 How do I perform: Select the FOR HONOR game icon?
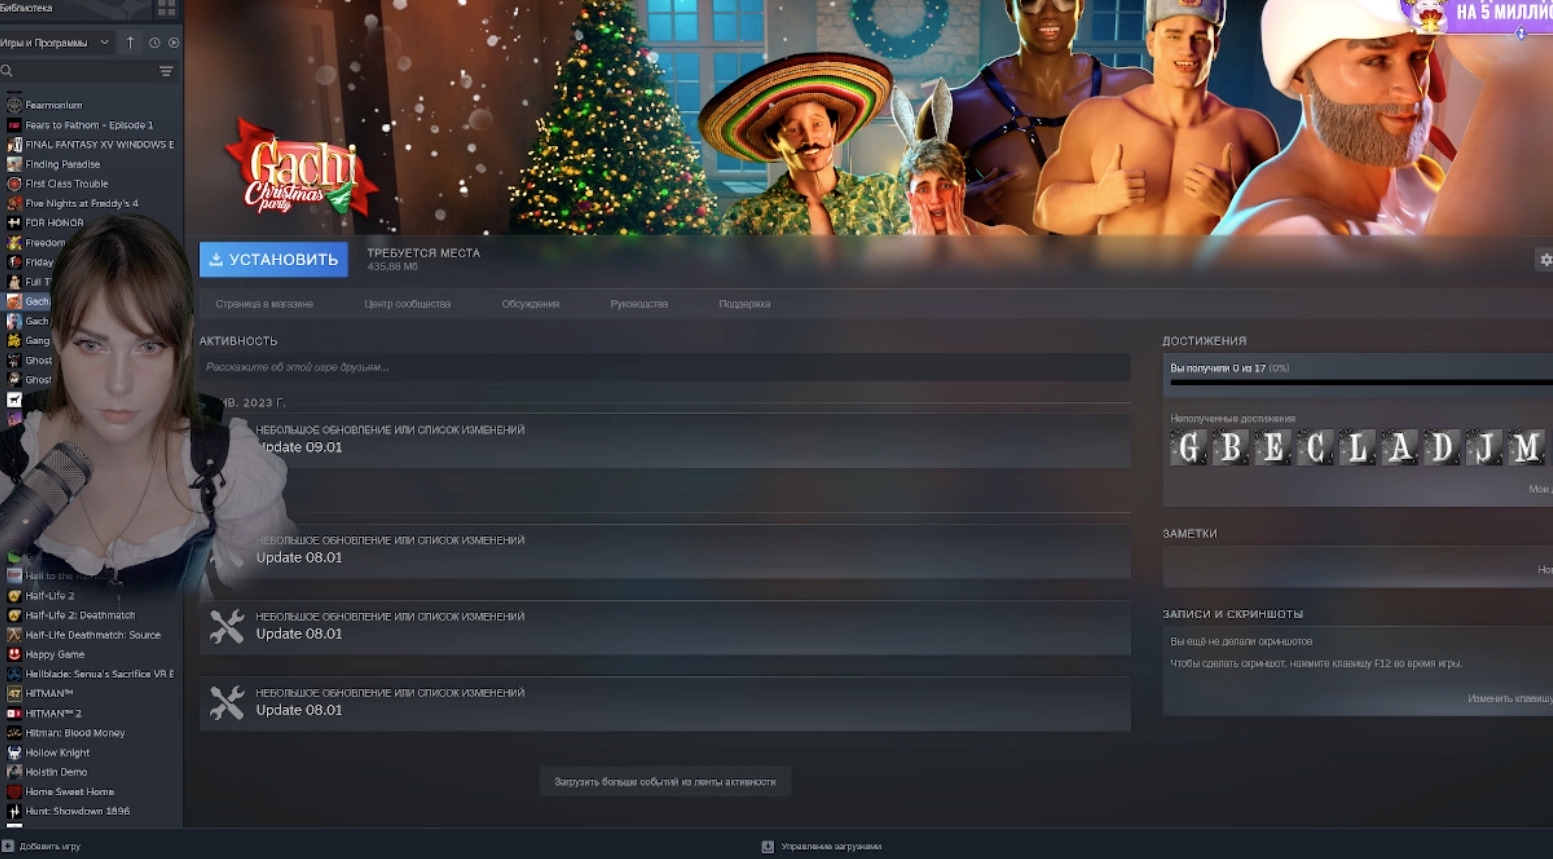[14, 223]
